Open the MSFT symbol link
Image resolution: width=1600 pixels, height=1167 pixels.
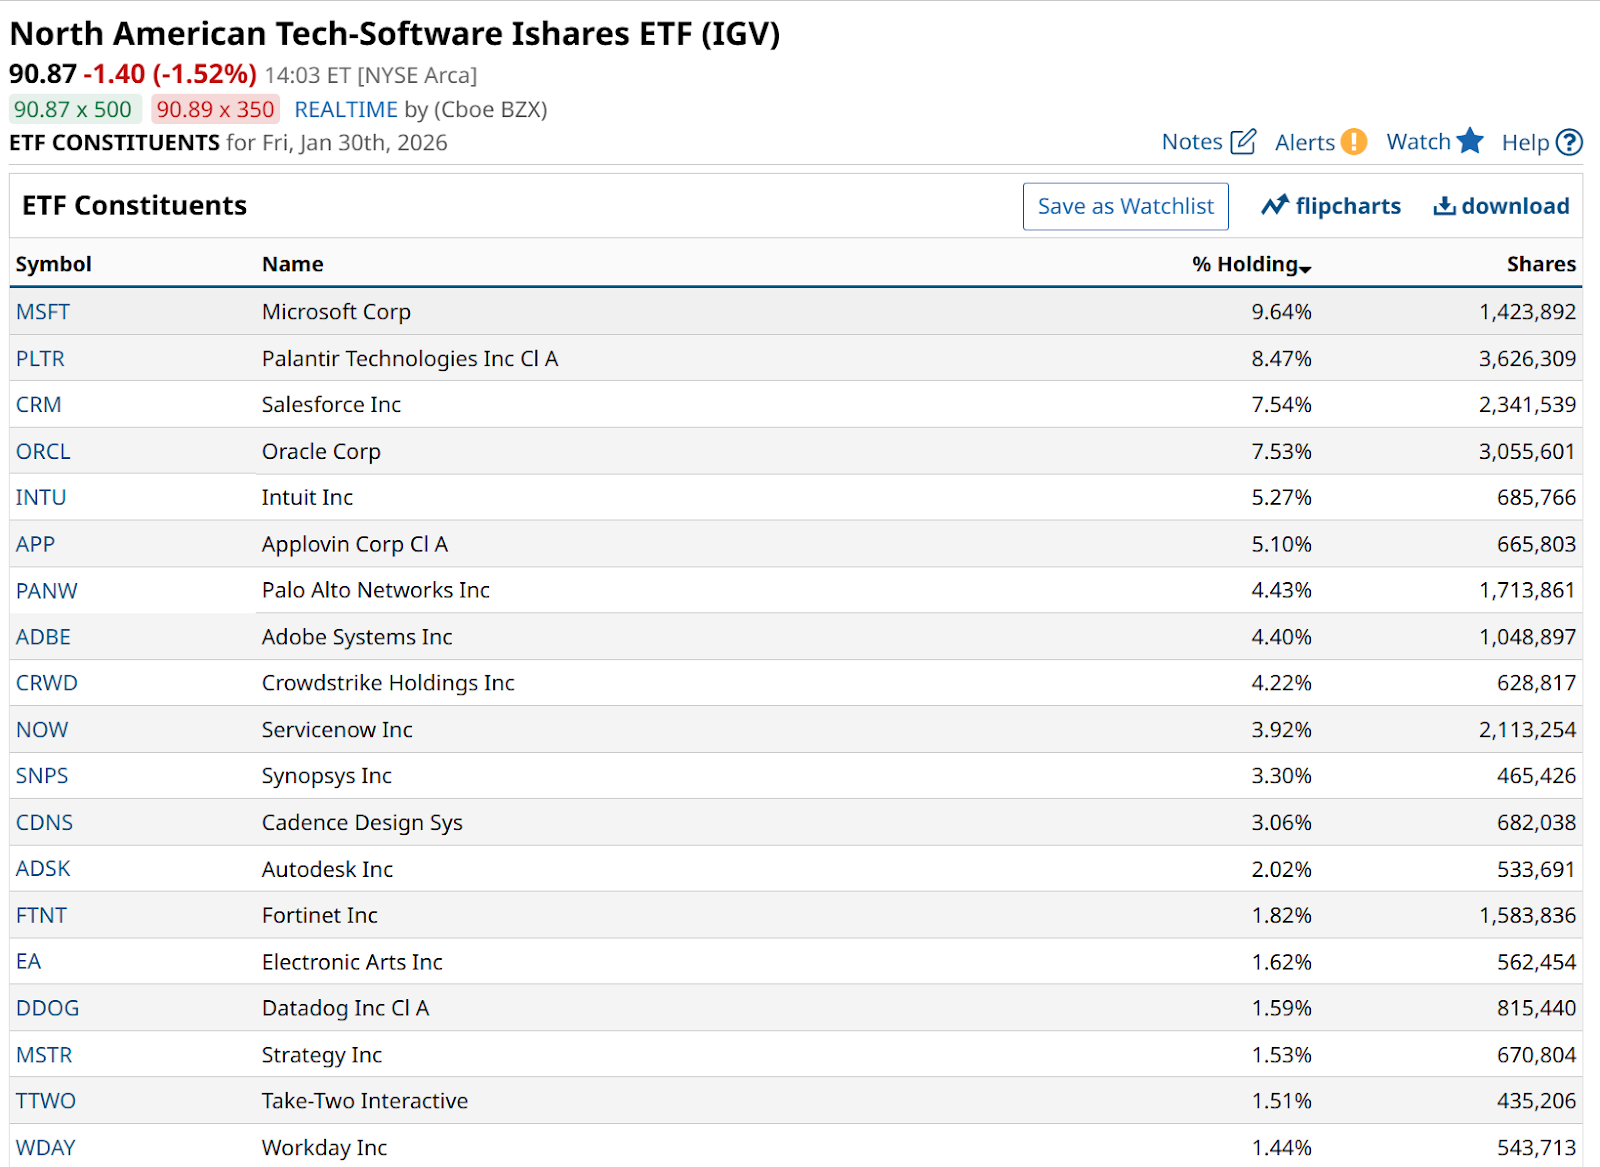pyautogui.click(x=43, y=312)
